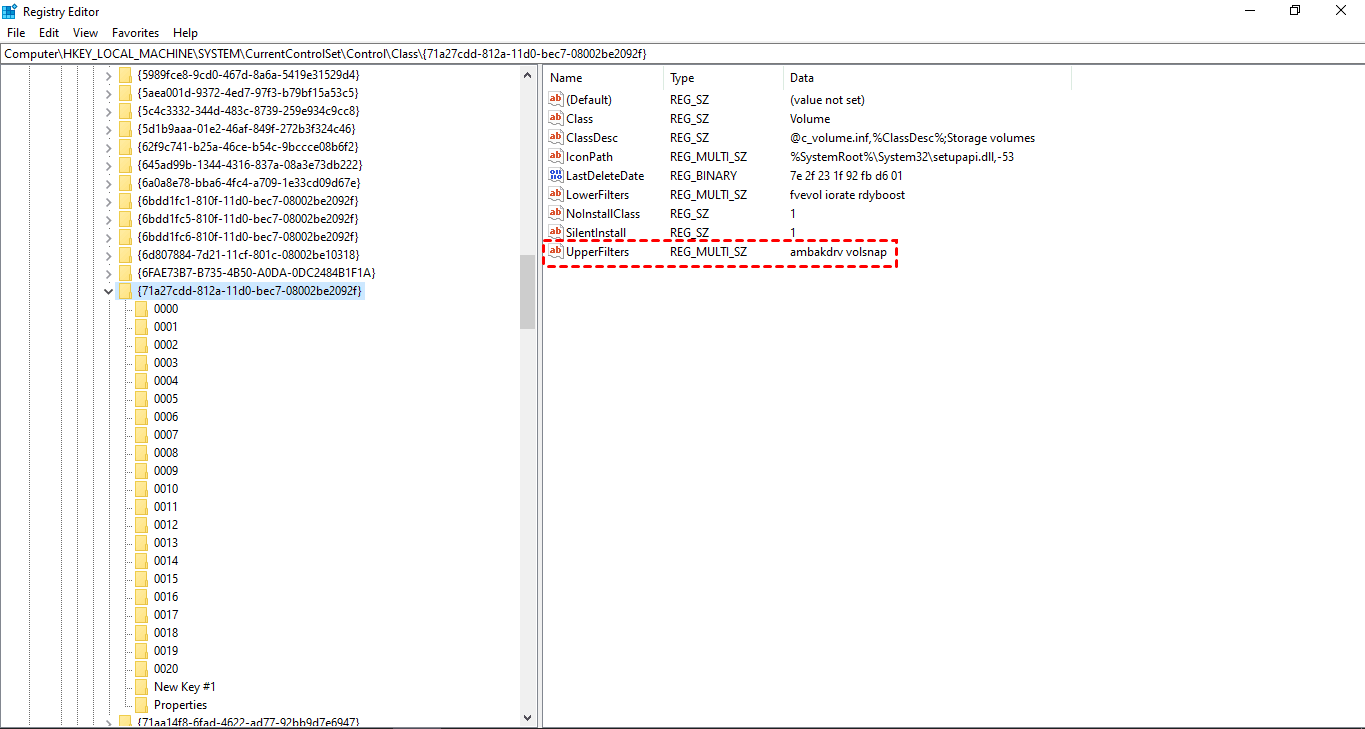Click the ab icon beside IconPath

[x=555, y=156]
